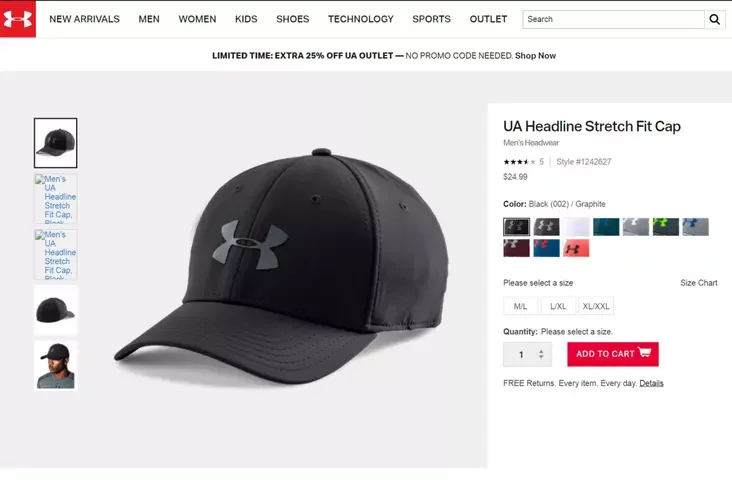The image size is (732, 483).
Task: Select the white color swatch
Action: tap(577, 227)
